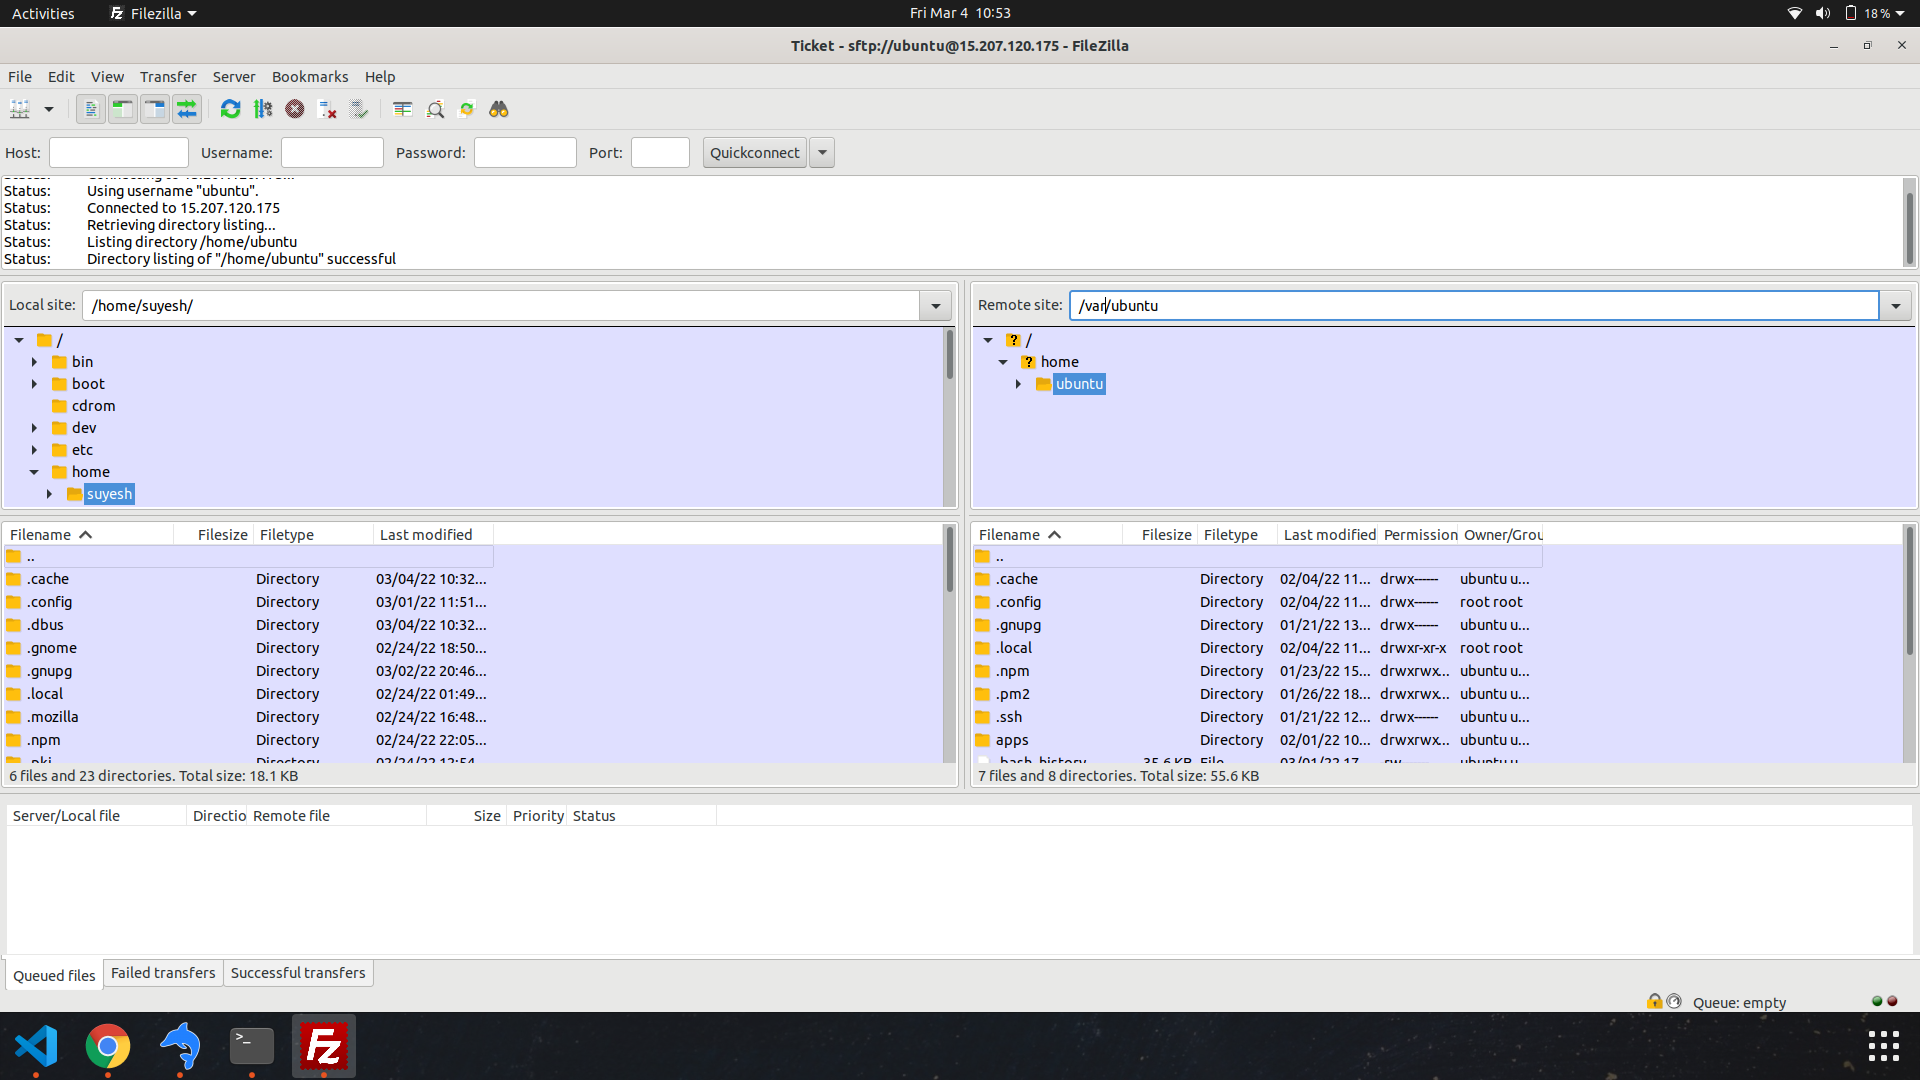The height and width of the screenshot is (1080, 1920).
Task: Click the Quickconnect button
Action: [755, 153]
